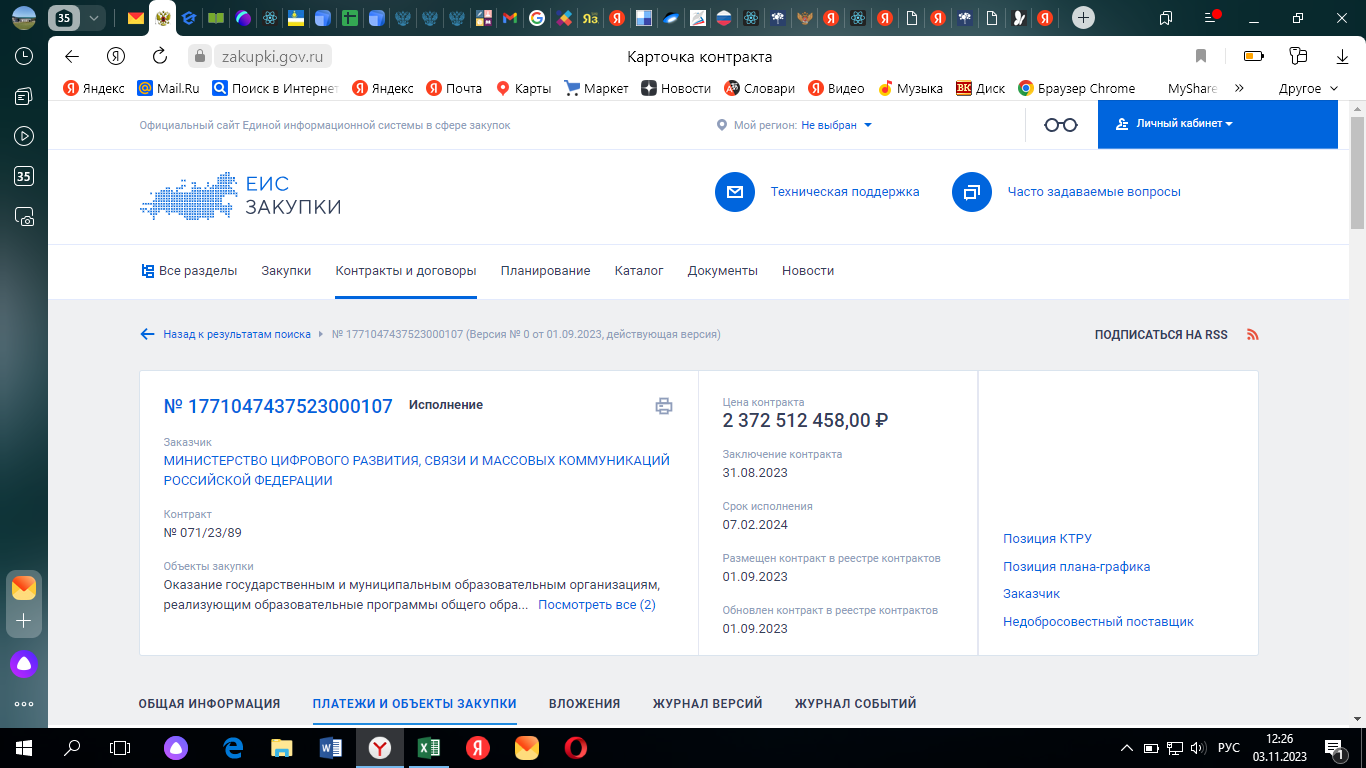
Task: Switch to the Журнал событий tab
Action: point(855,704)
